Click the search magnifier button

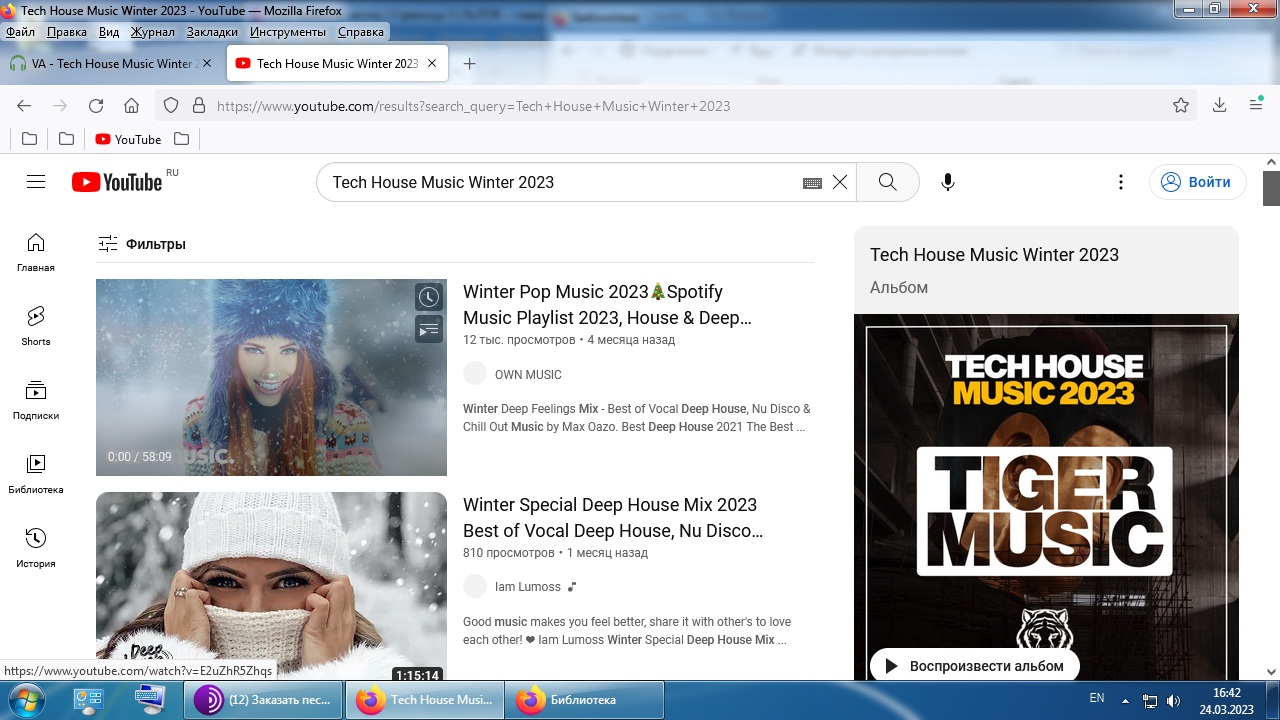887,182
